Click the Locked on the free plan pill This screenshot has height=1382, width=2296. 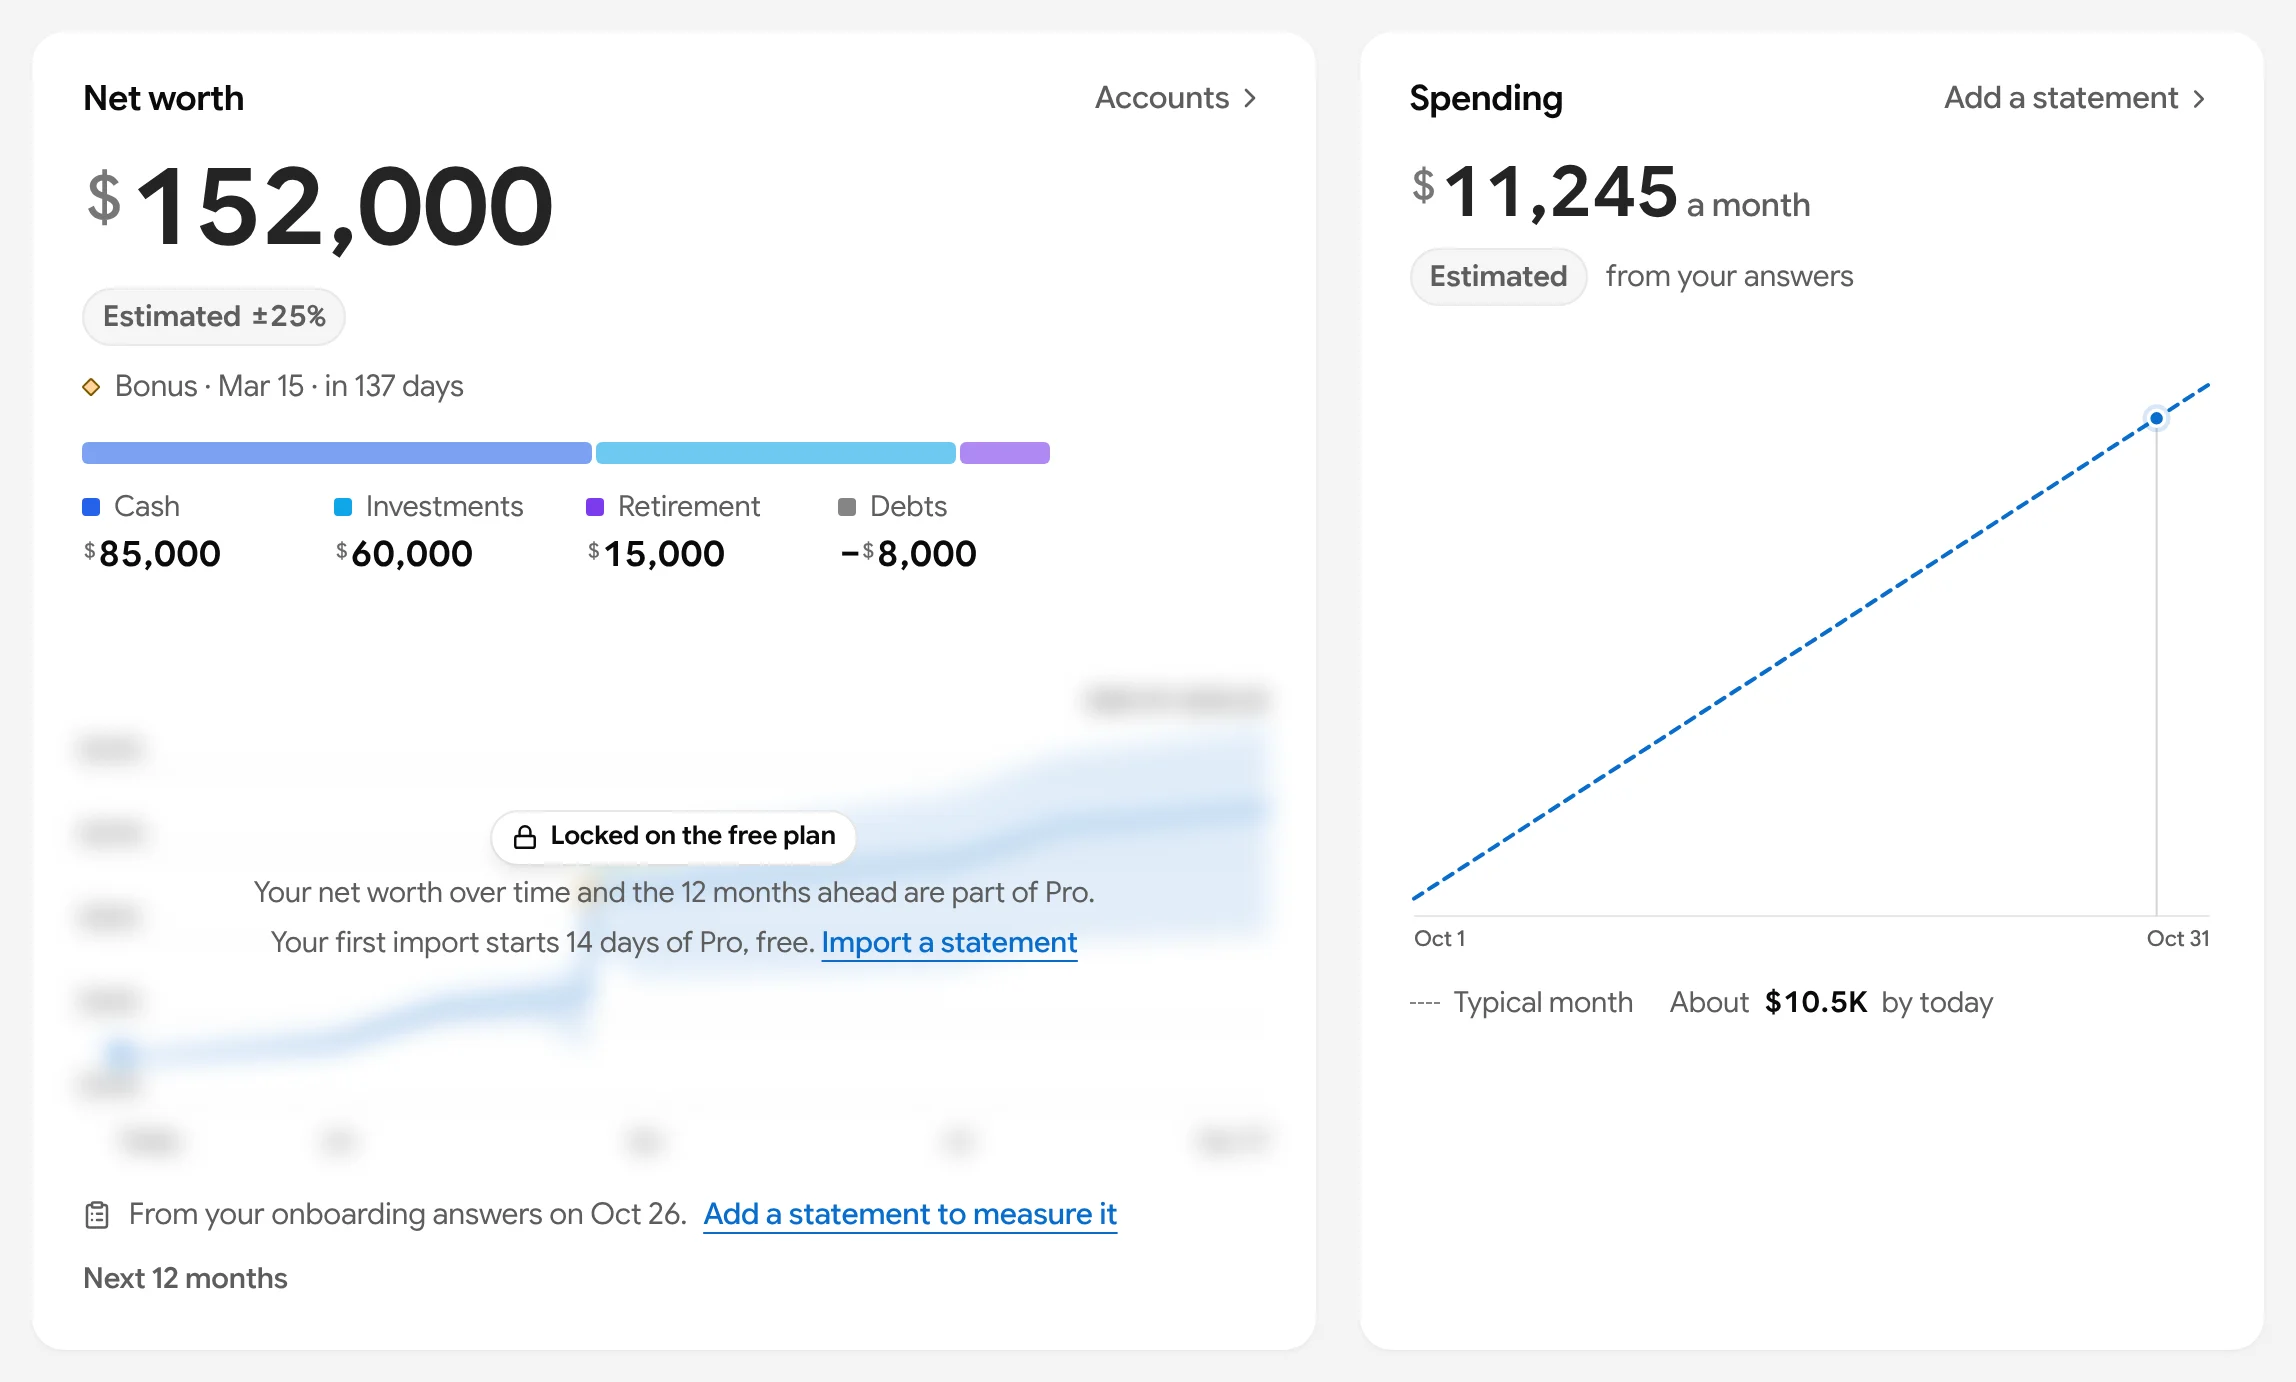click(x=674, y=836)
